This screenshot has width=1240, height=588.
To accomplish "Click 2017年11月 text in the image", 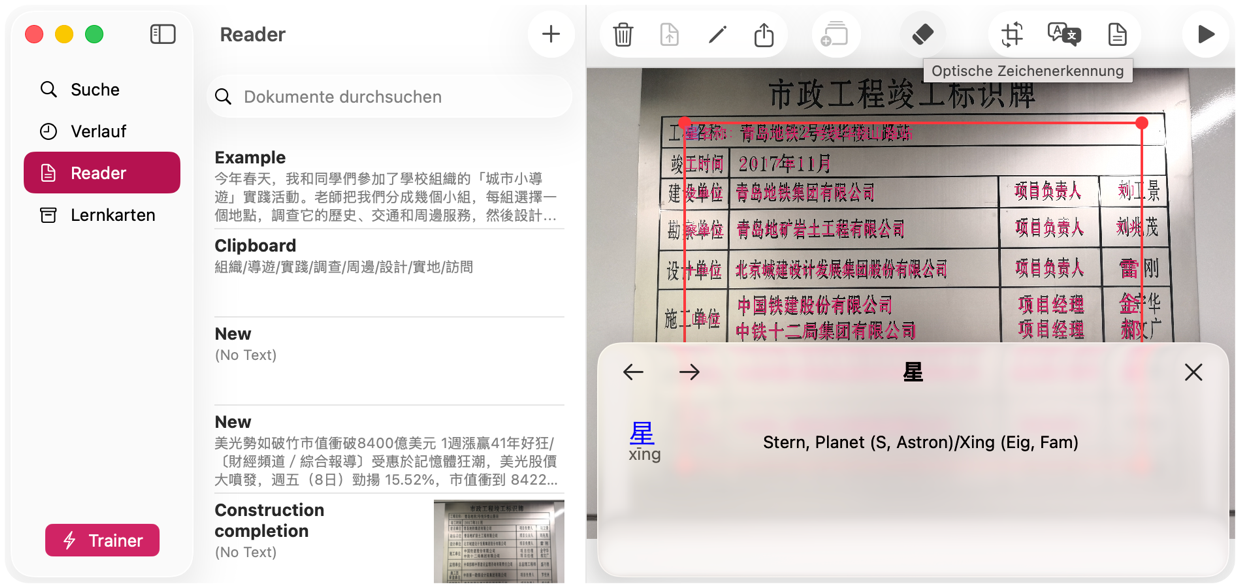I will pos(785,163).
